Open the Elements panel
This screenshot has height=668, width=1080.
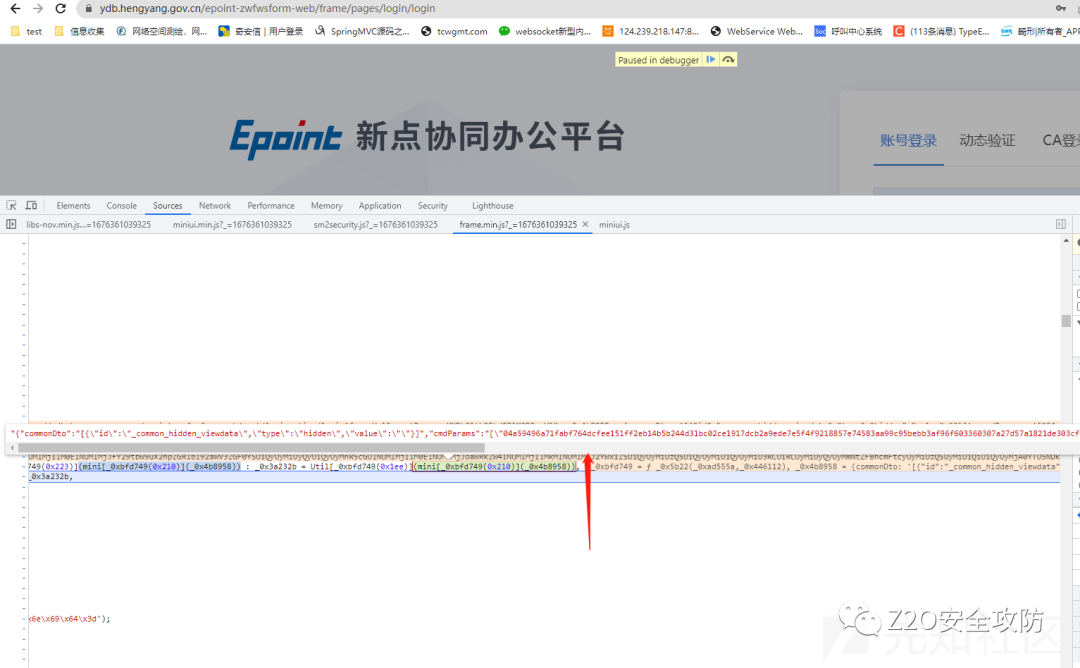(73, 206)
